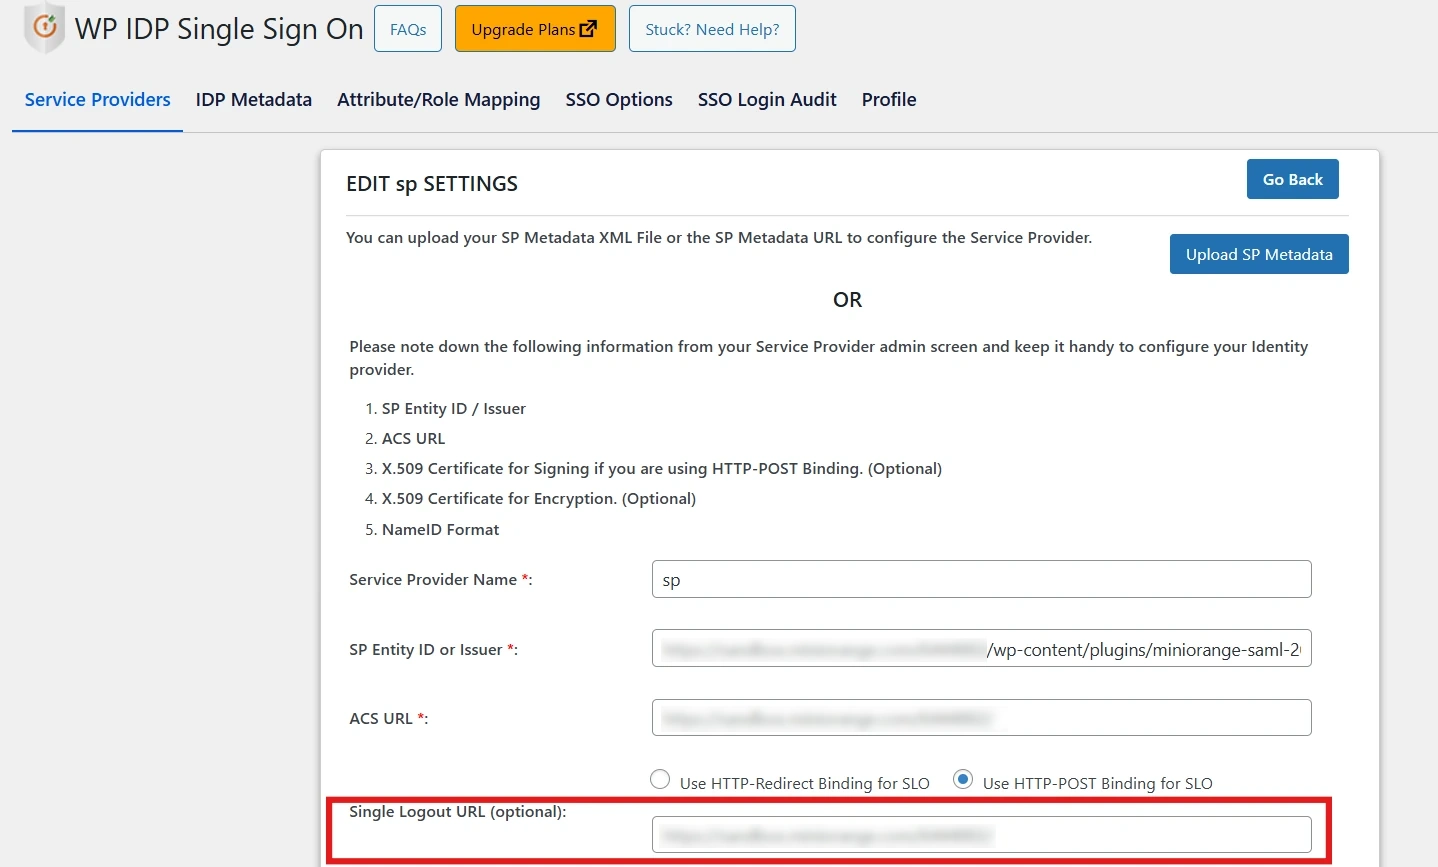Switch to the Service Providers tab

[98, 100]
